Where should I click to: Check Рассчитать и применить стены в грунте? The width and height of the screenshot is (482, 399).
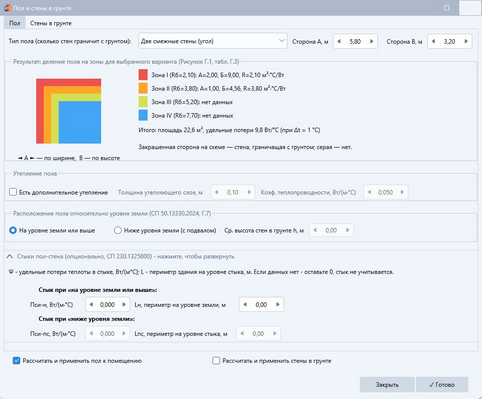pyautogui.click(x=216, y=361)
